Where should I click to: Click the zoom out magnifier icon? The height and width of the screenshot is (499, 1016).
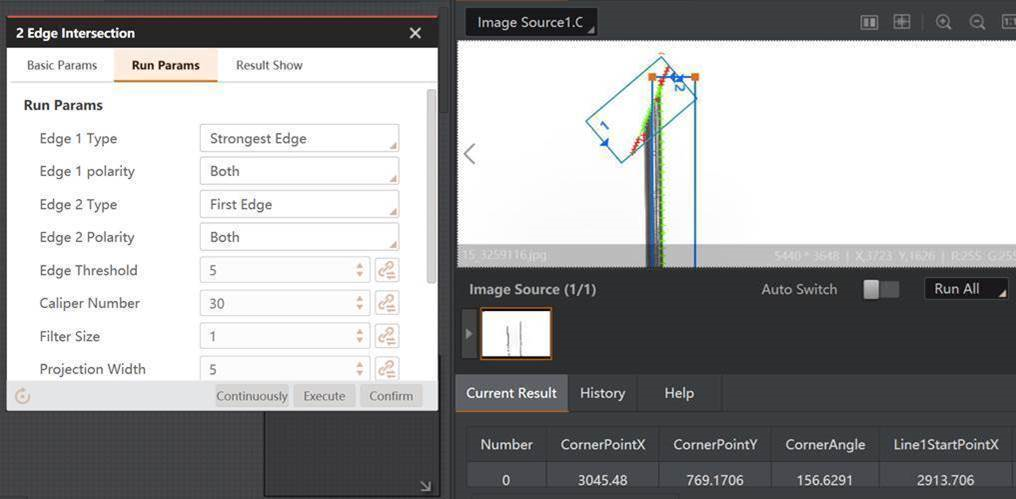977,22
